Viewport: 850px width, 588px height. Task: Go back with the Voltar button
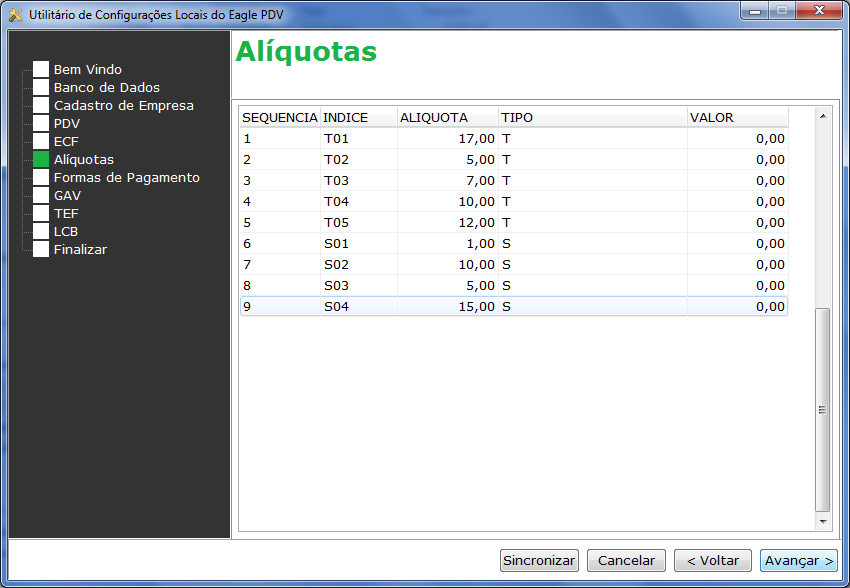(x=713, y=560)
